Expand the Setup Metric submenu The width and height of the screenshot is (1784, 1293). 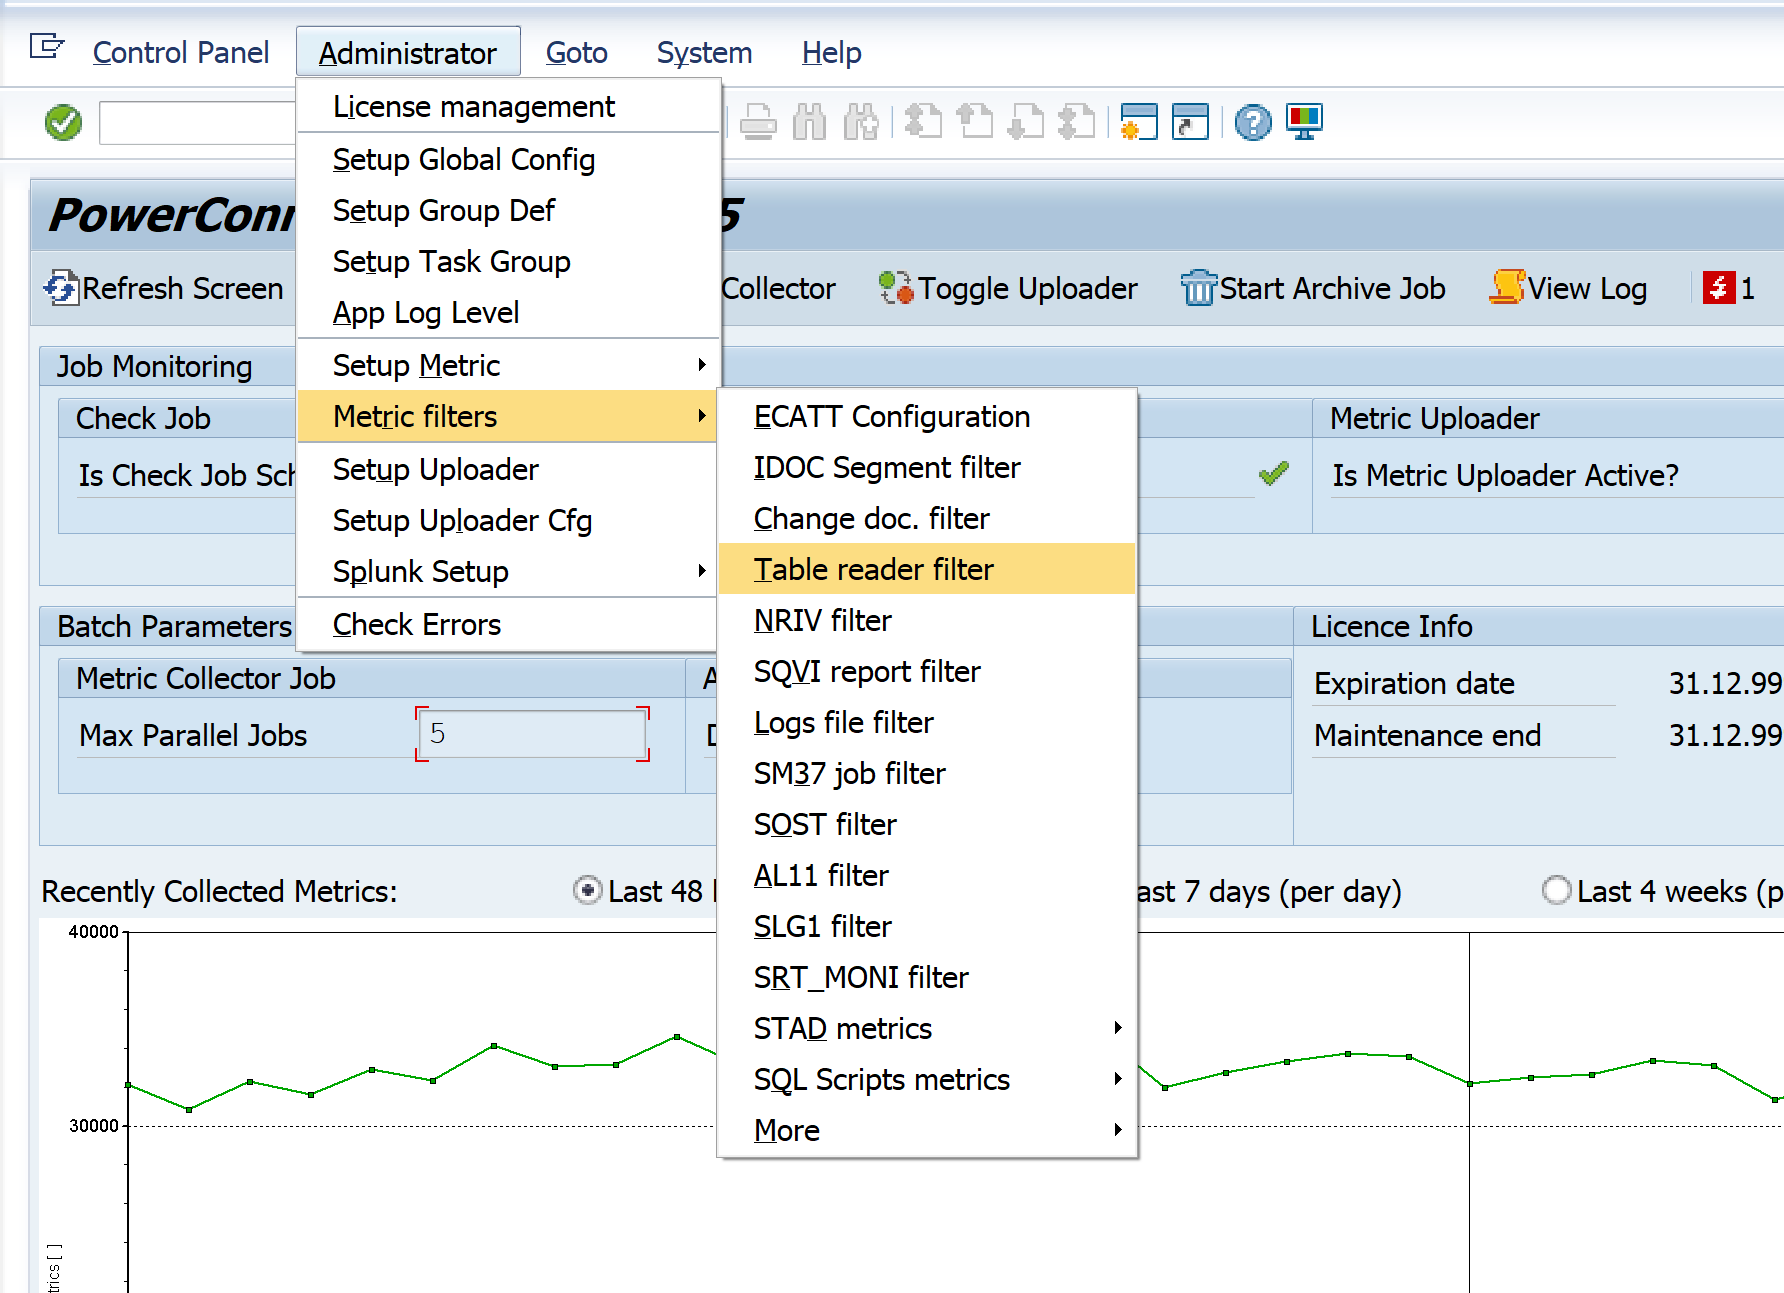508,365
